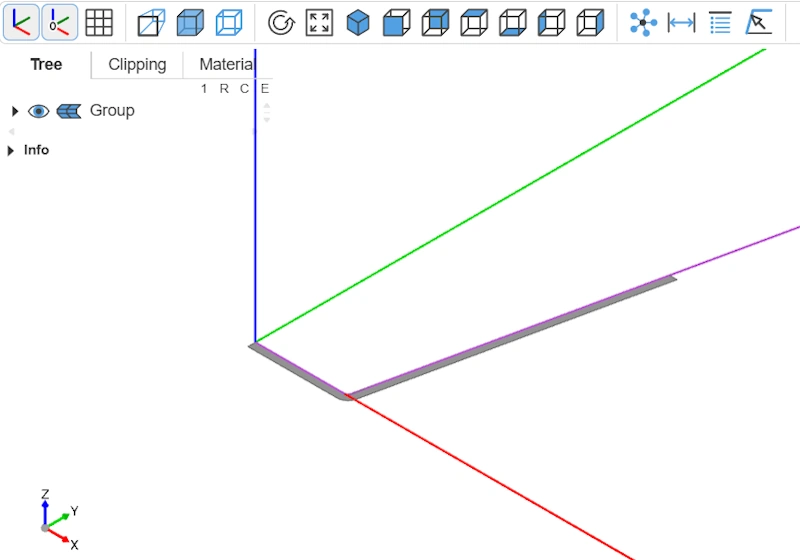The width and height of the screenshot is (800, 560).
Task: Select the Group label in tree
Action: coord(112,111)
